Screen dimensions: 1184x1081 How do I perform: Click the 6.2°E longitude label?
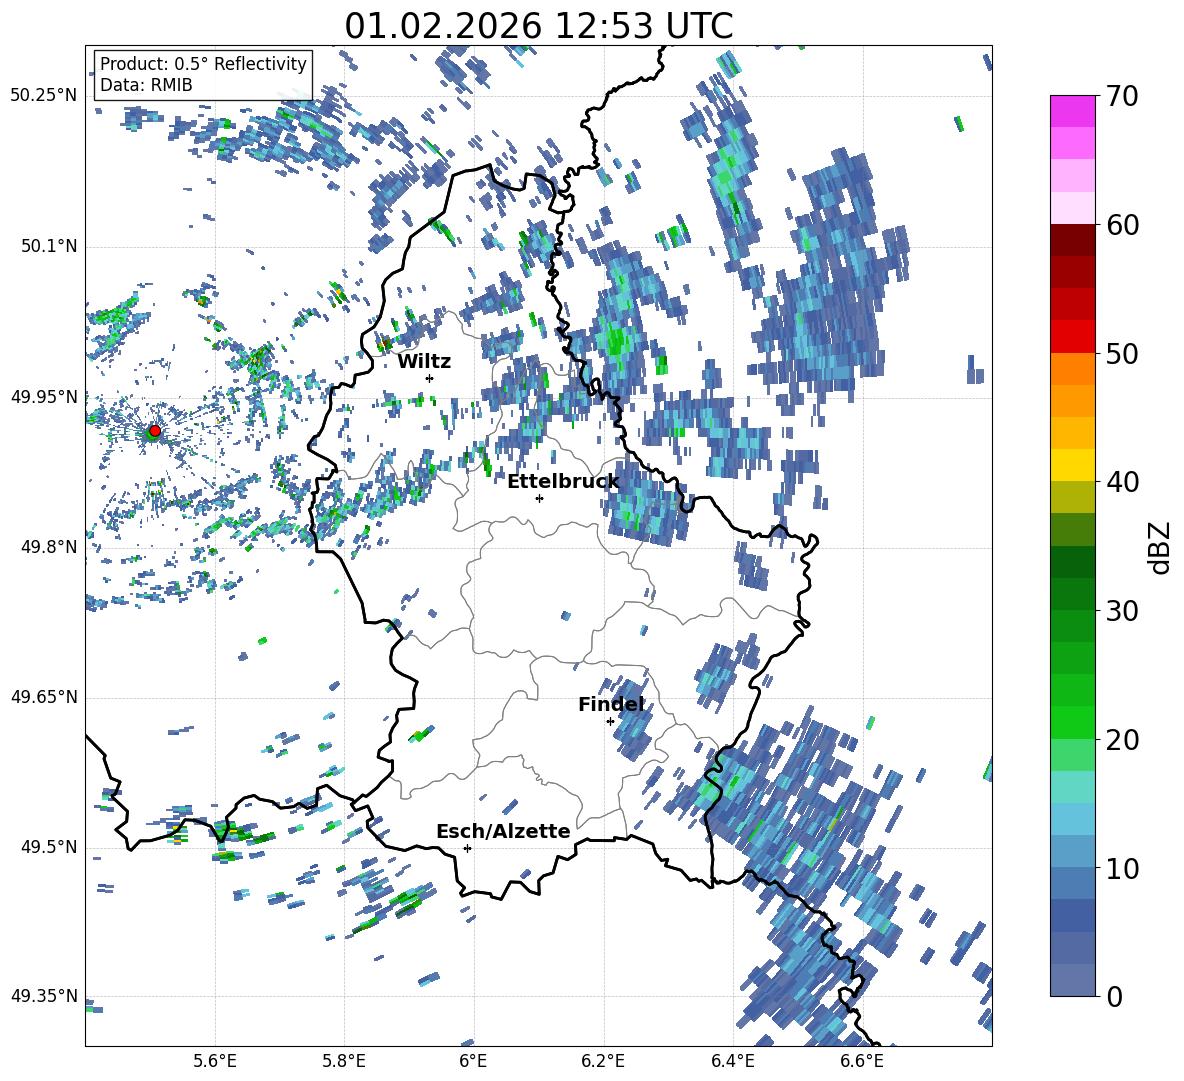click(x=603, y=1061)
